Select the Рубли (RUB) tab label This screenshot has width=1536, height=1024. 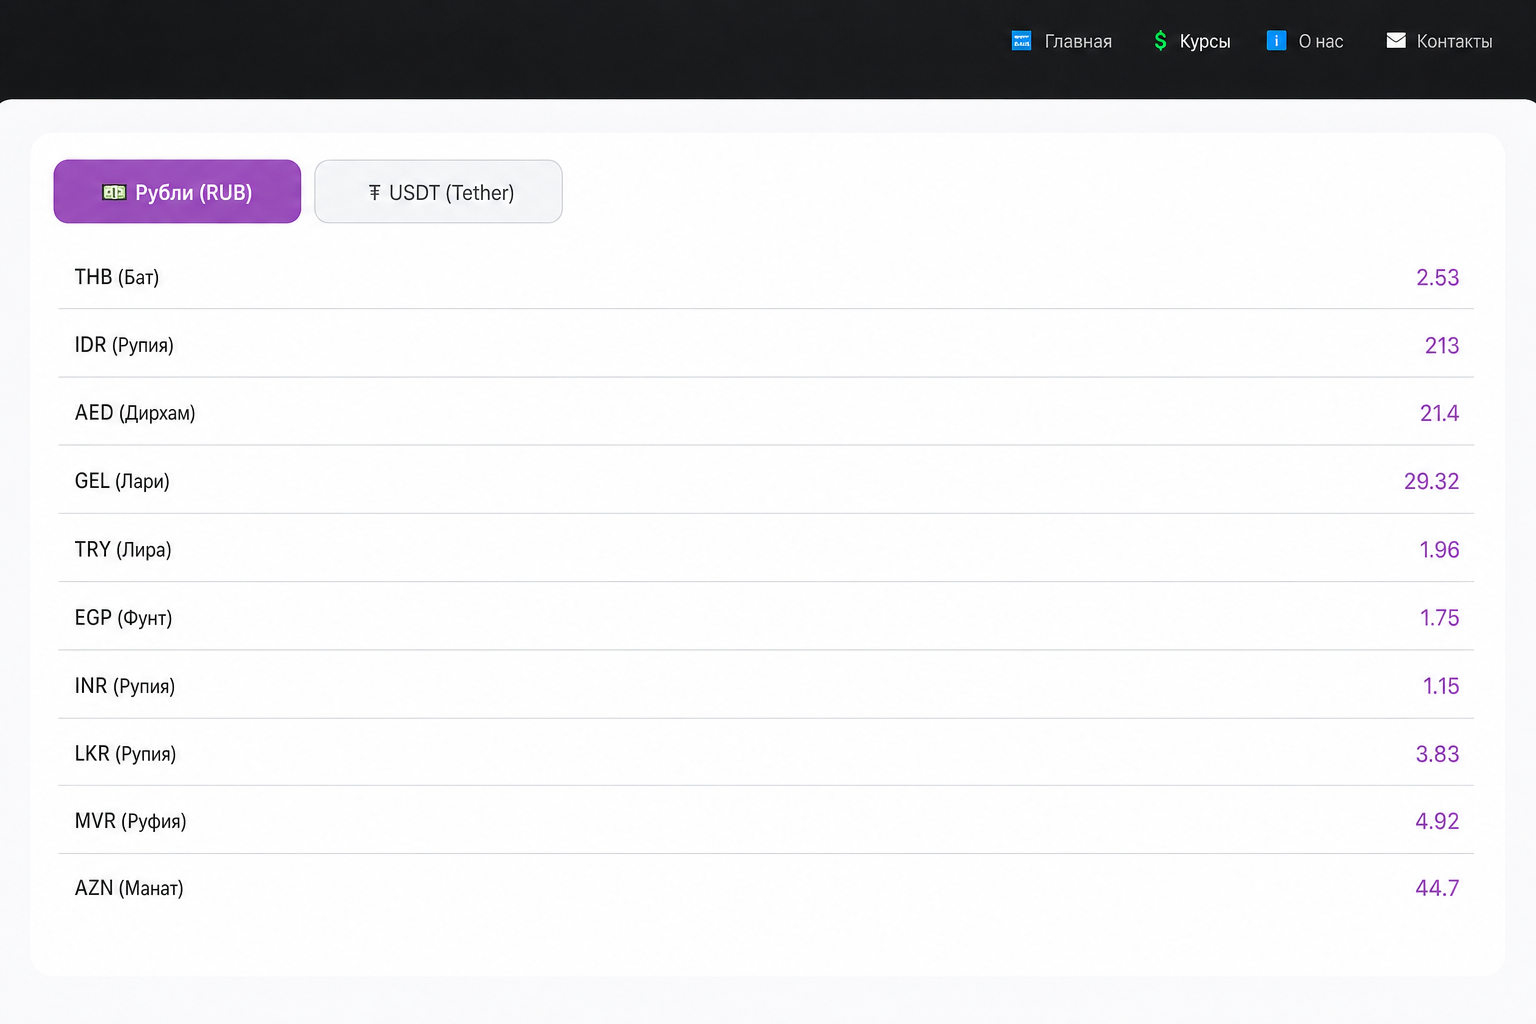tap(194, 192)
